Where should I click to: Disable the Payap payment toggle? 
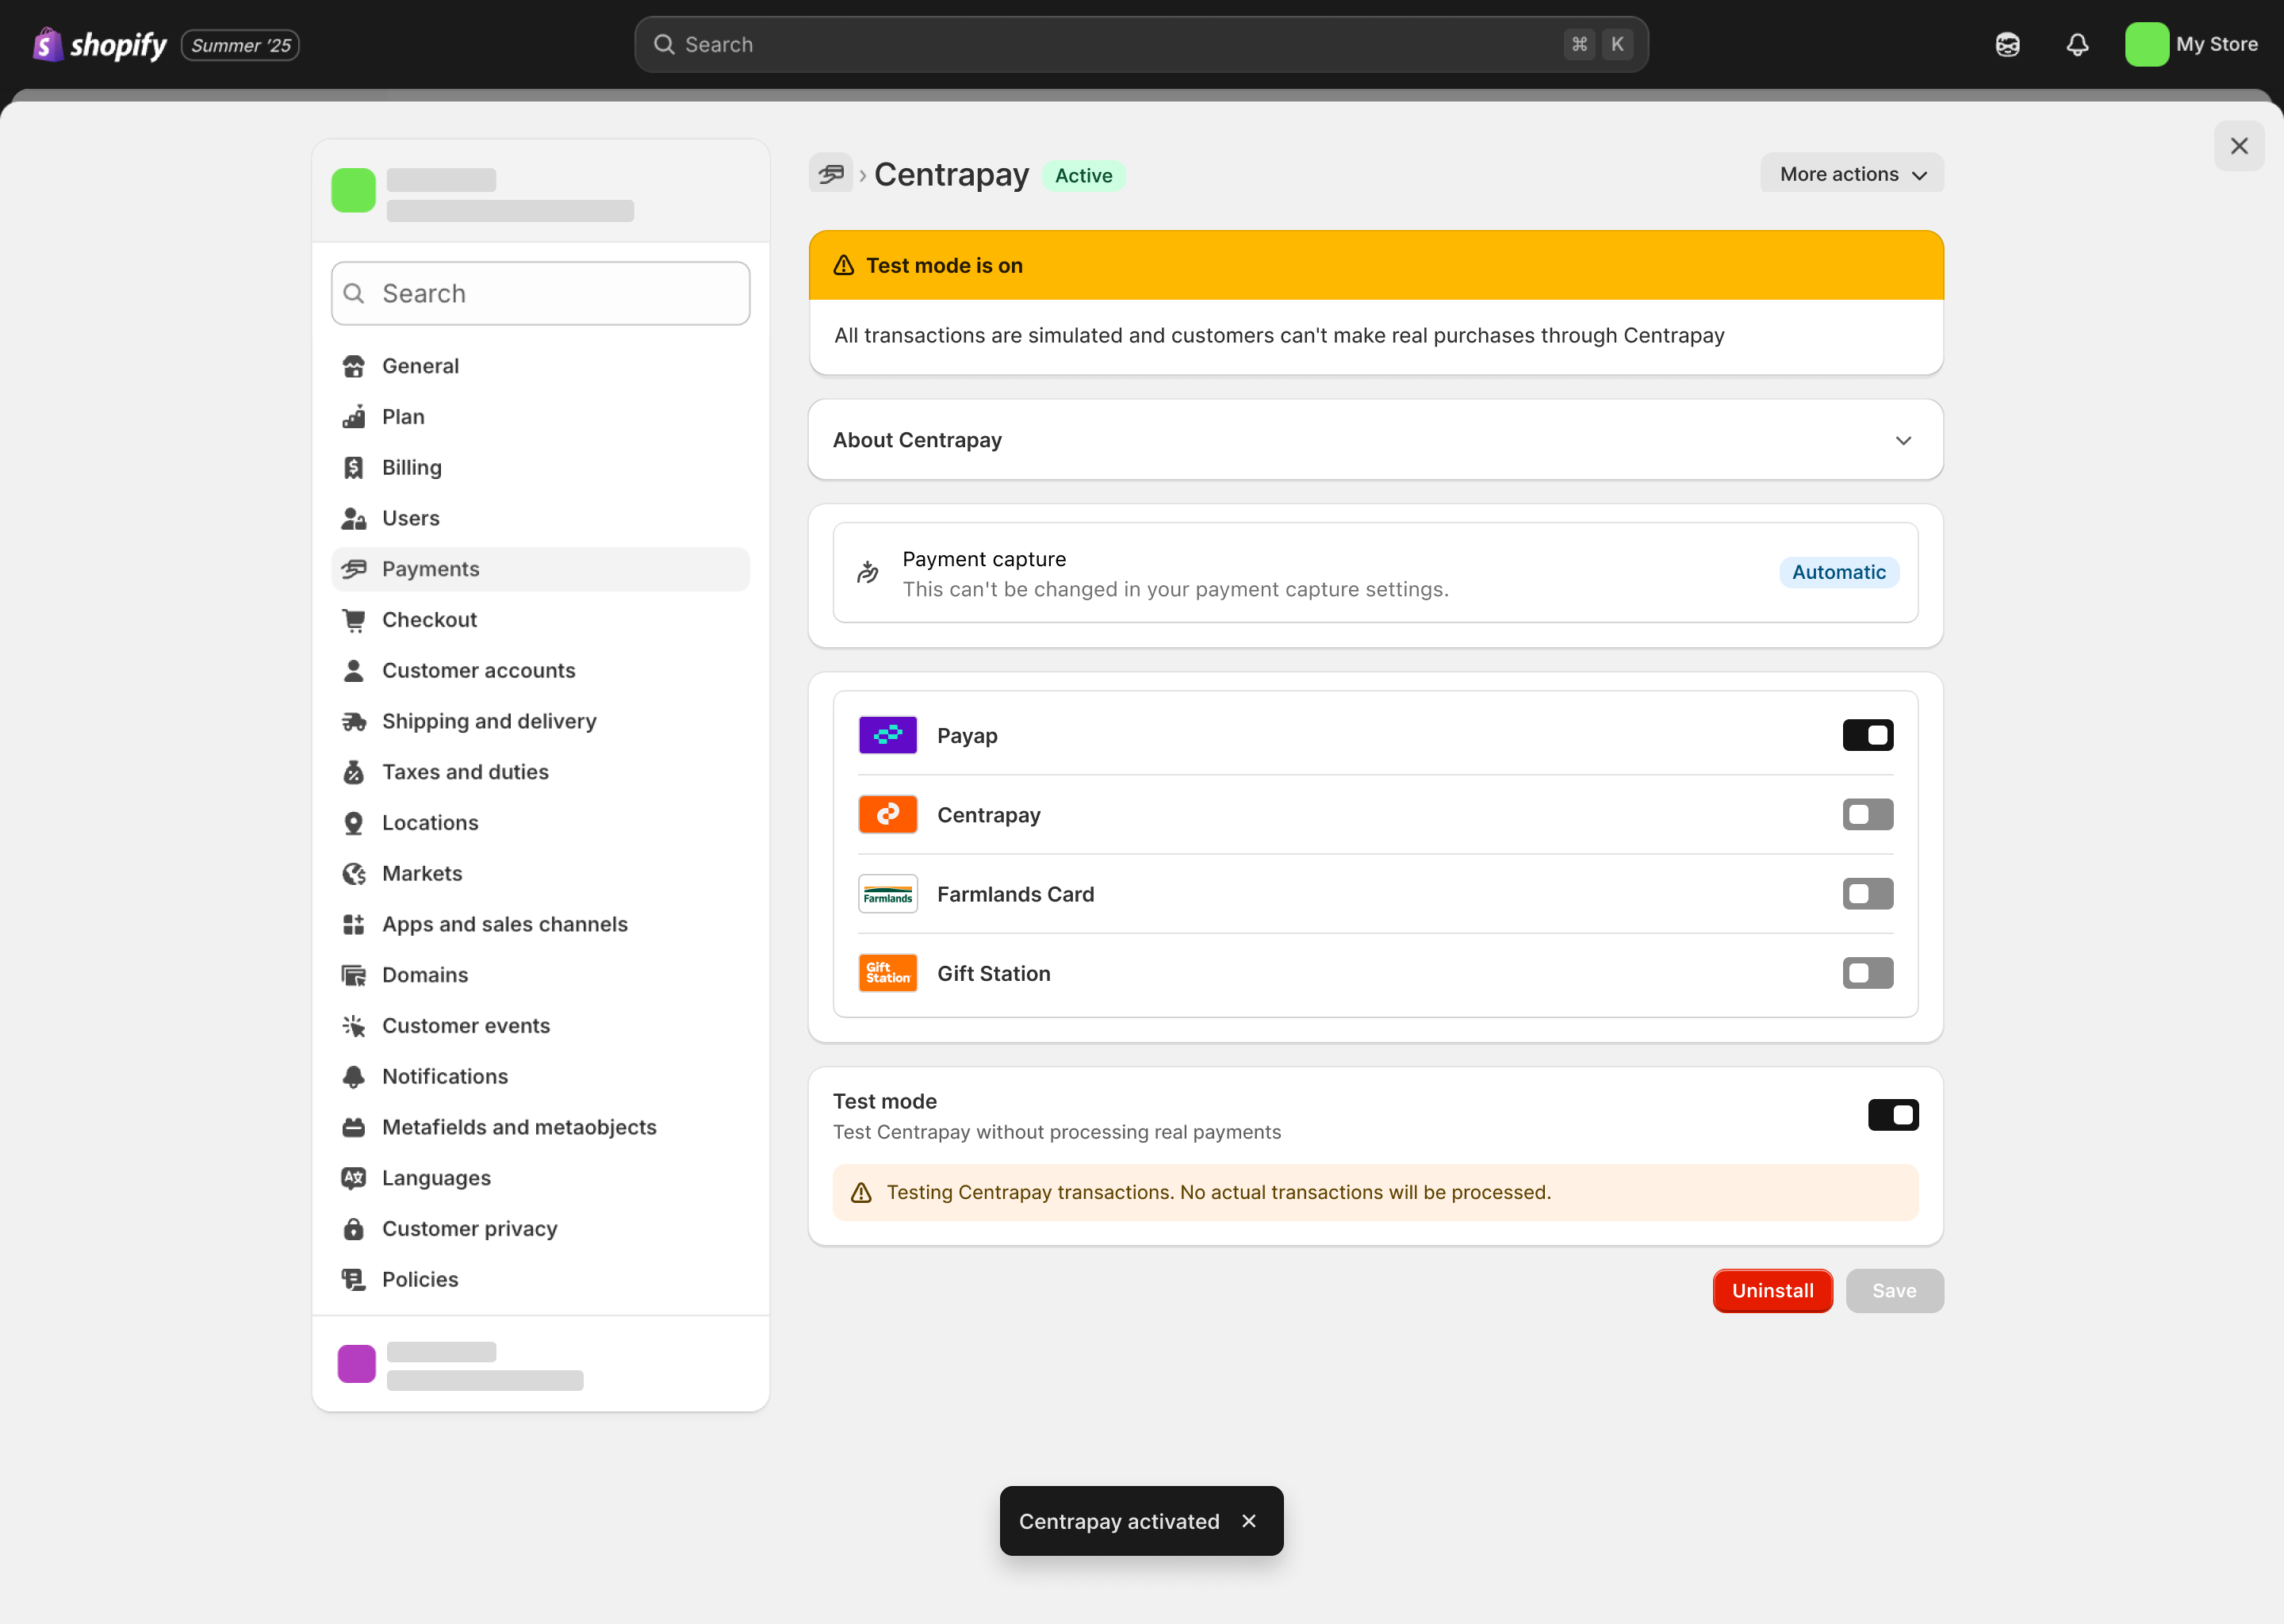1867,735
